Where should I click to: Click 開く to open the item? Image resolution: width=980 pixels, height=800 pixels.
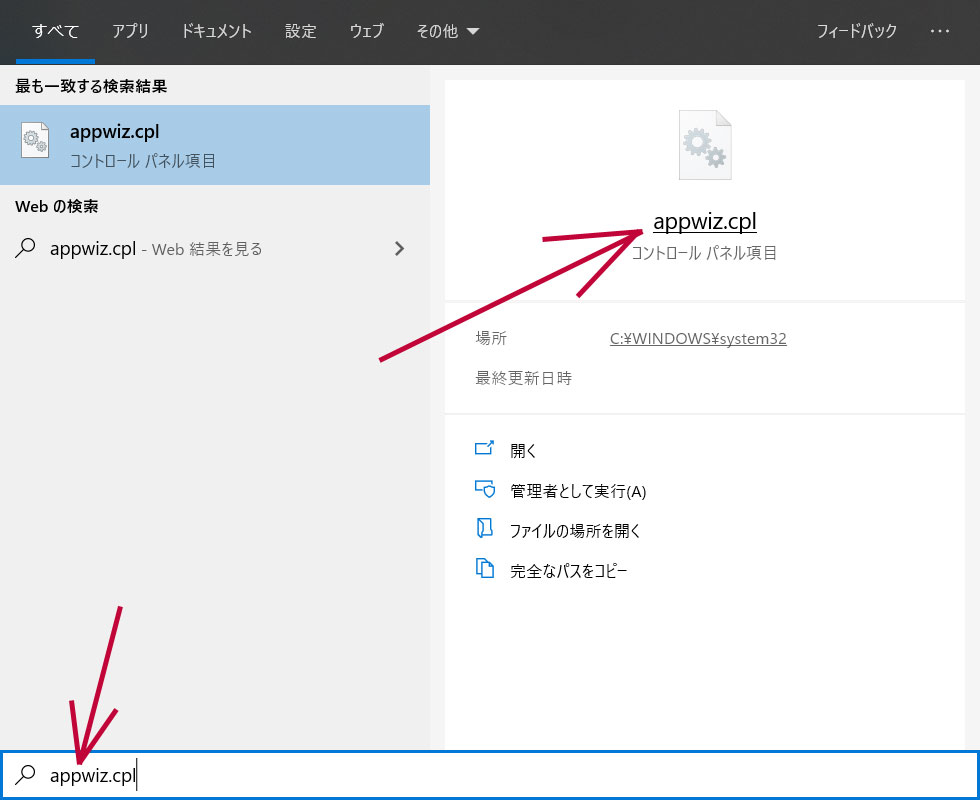(x=523, y=451)
